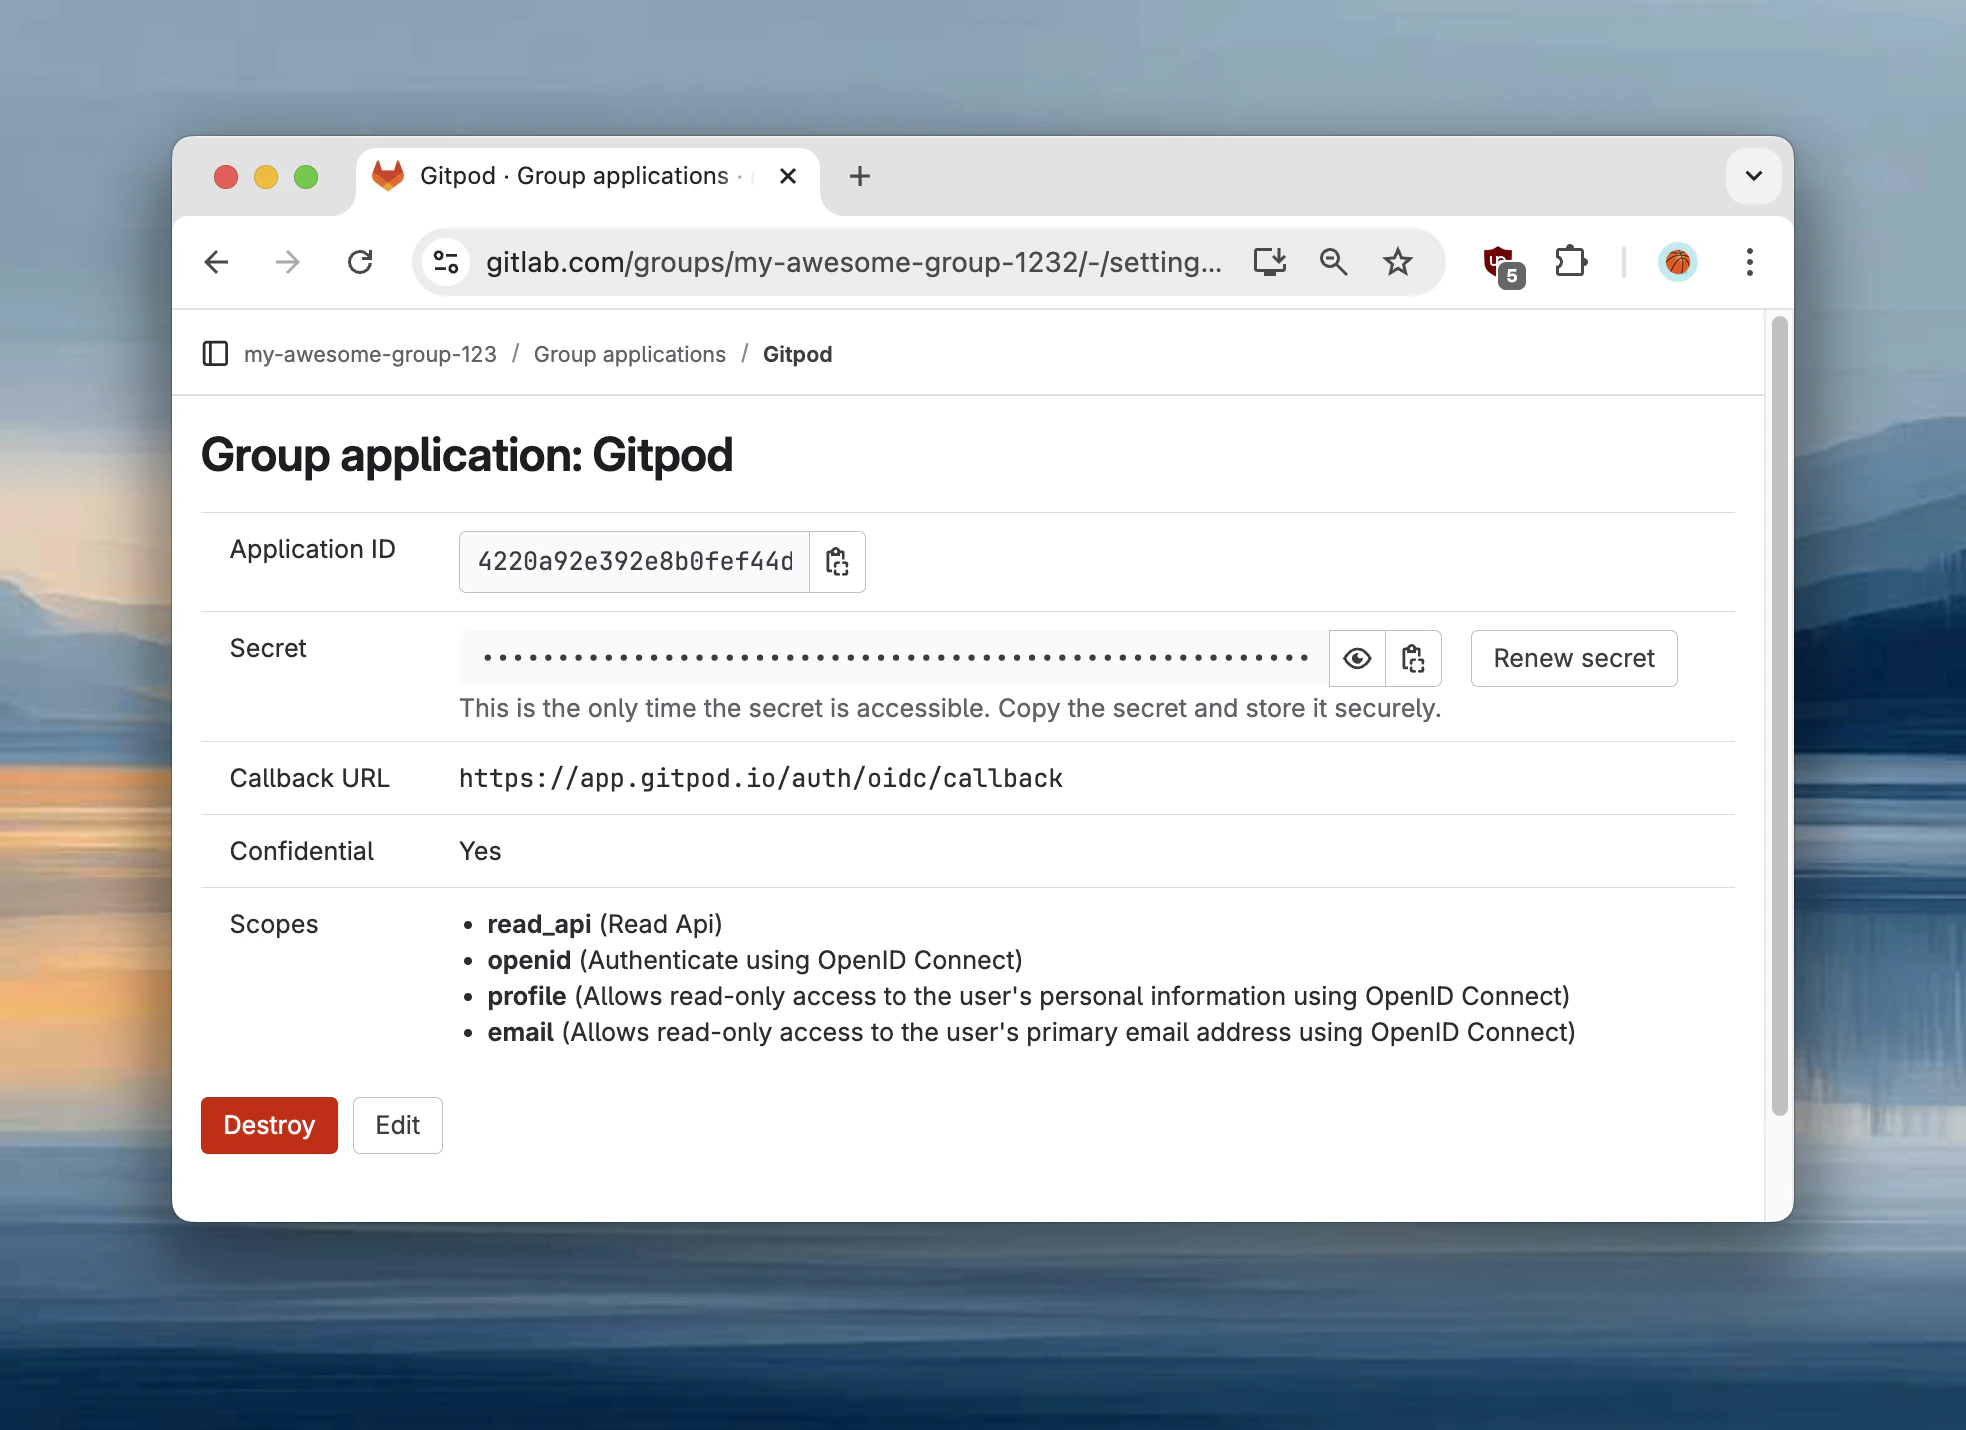Reload the page
The height and width of the screenshot is (1430, 1966).
tap(360, 262)
